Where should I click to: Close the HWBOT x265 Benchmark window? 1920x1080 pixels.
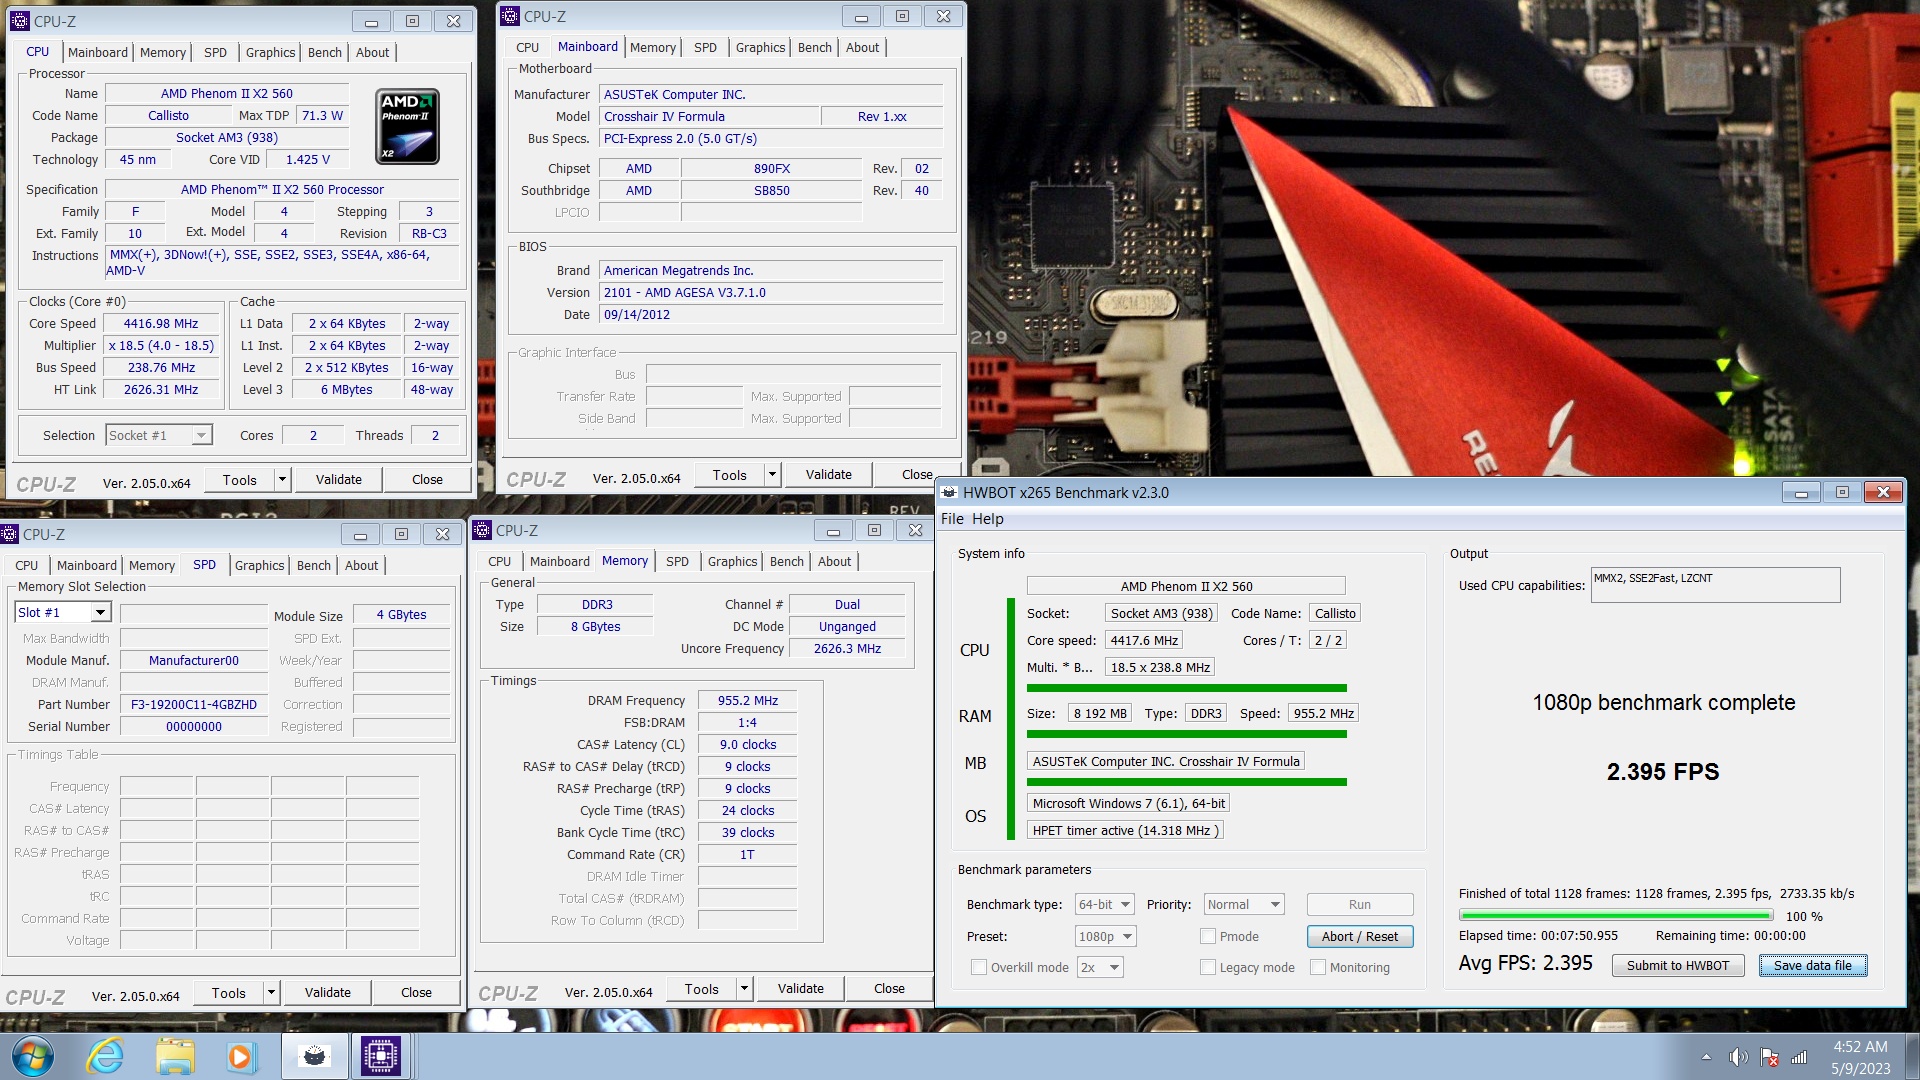click(x=1883, y=492)
